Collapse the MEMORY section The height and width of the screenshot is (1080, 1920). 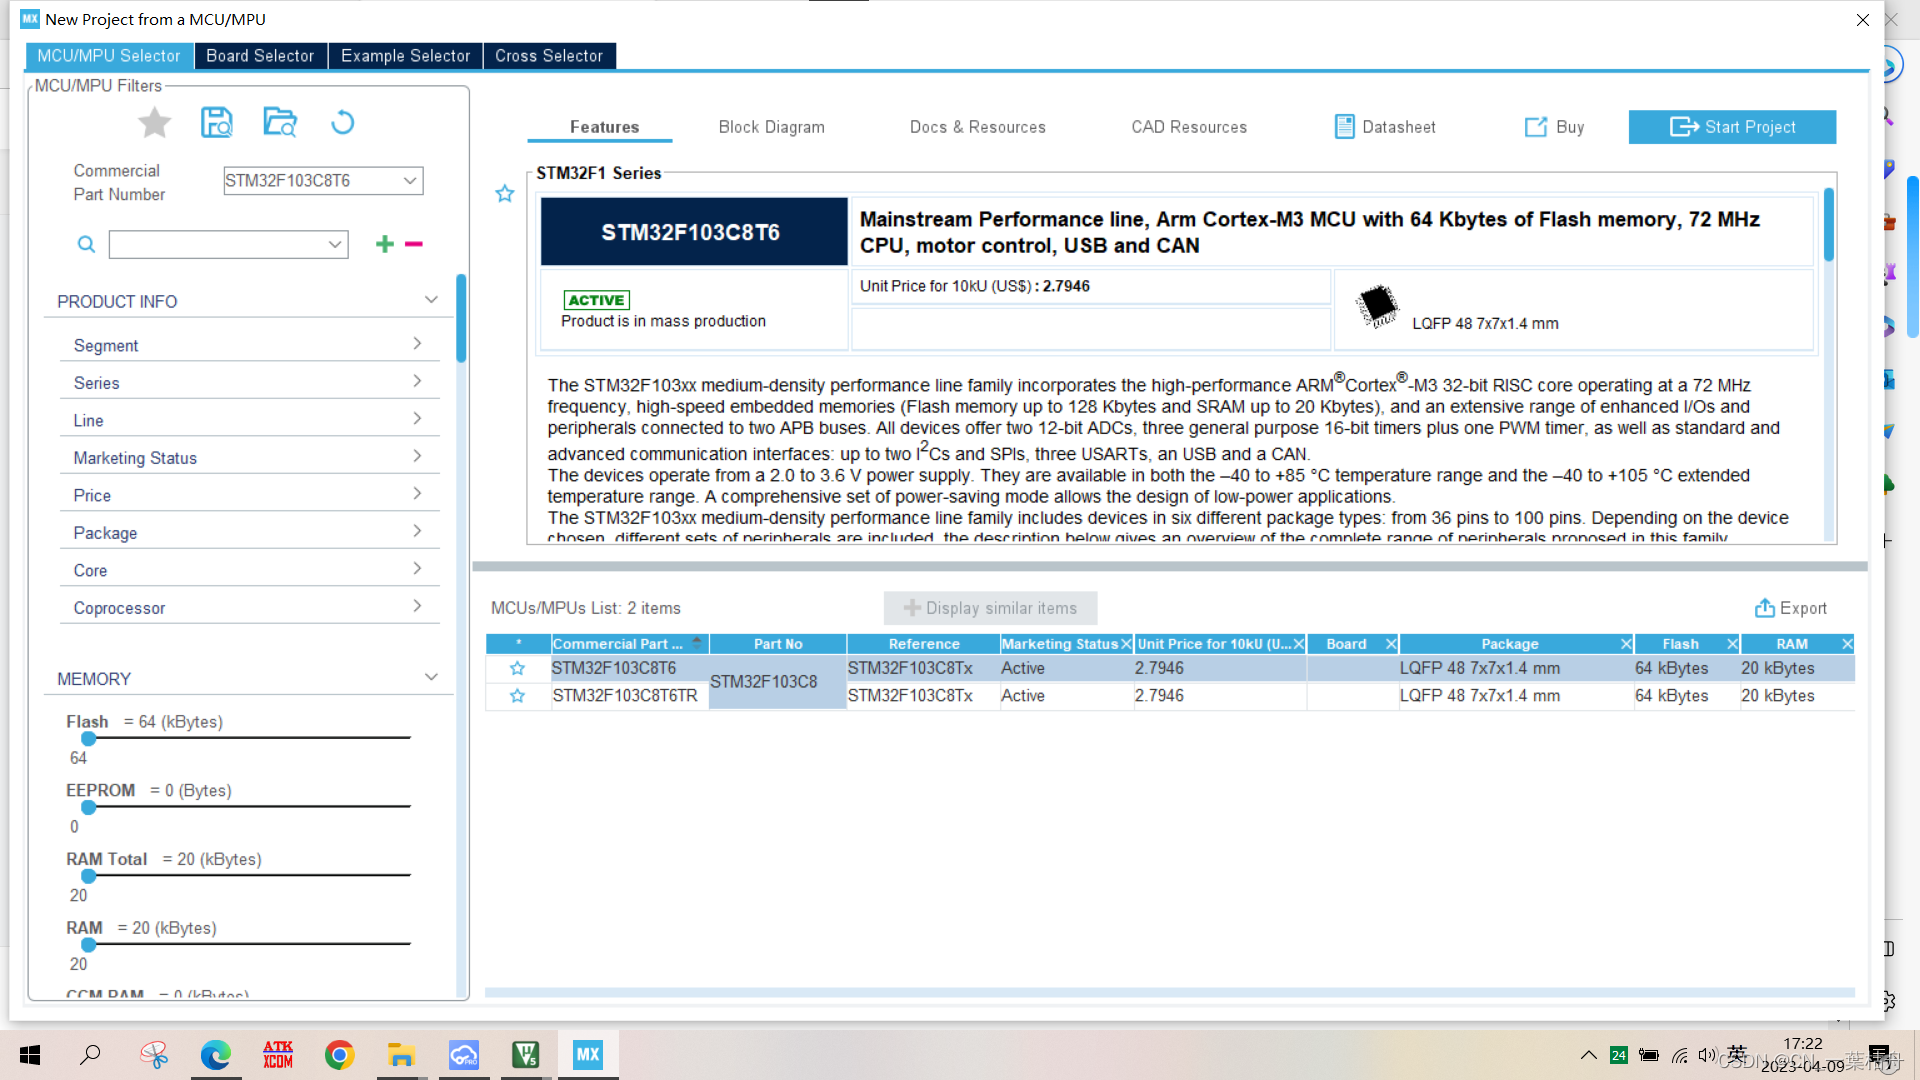coord(431,678)
